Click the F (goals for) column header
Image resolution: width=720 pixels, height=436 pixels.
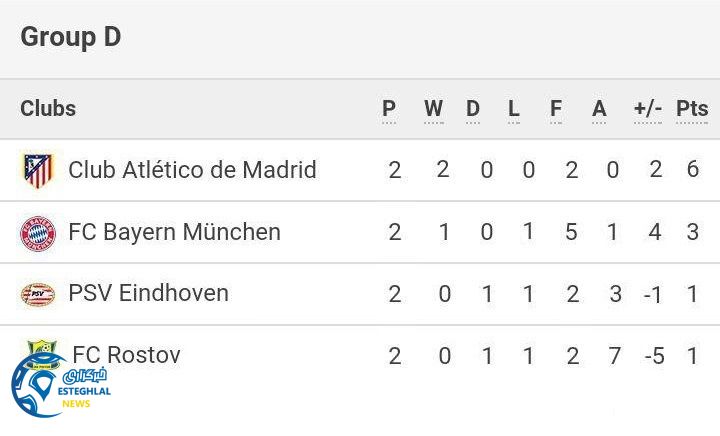click(x=556, y=109)
